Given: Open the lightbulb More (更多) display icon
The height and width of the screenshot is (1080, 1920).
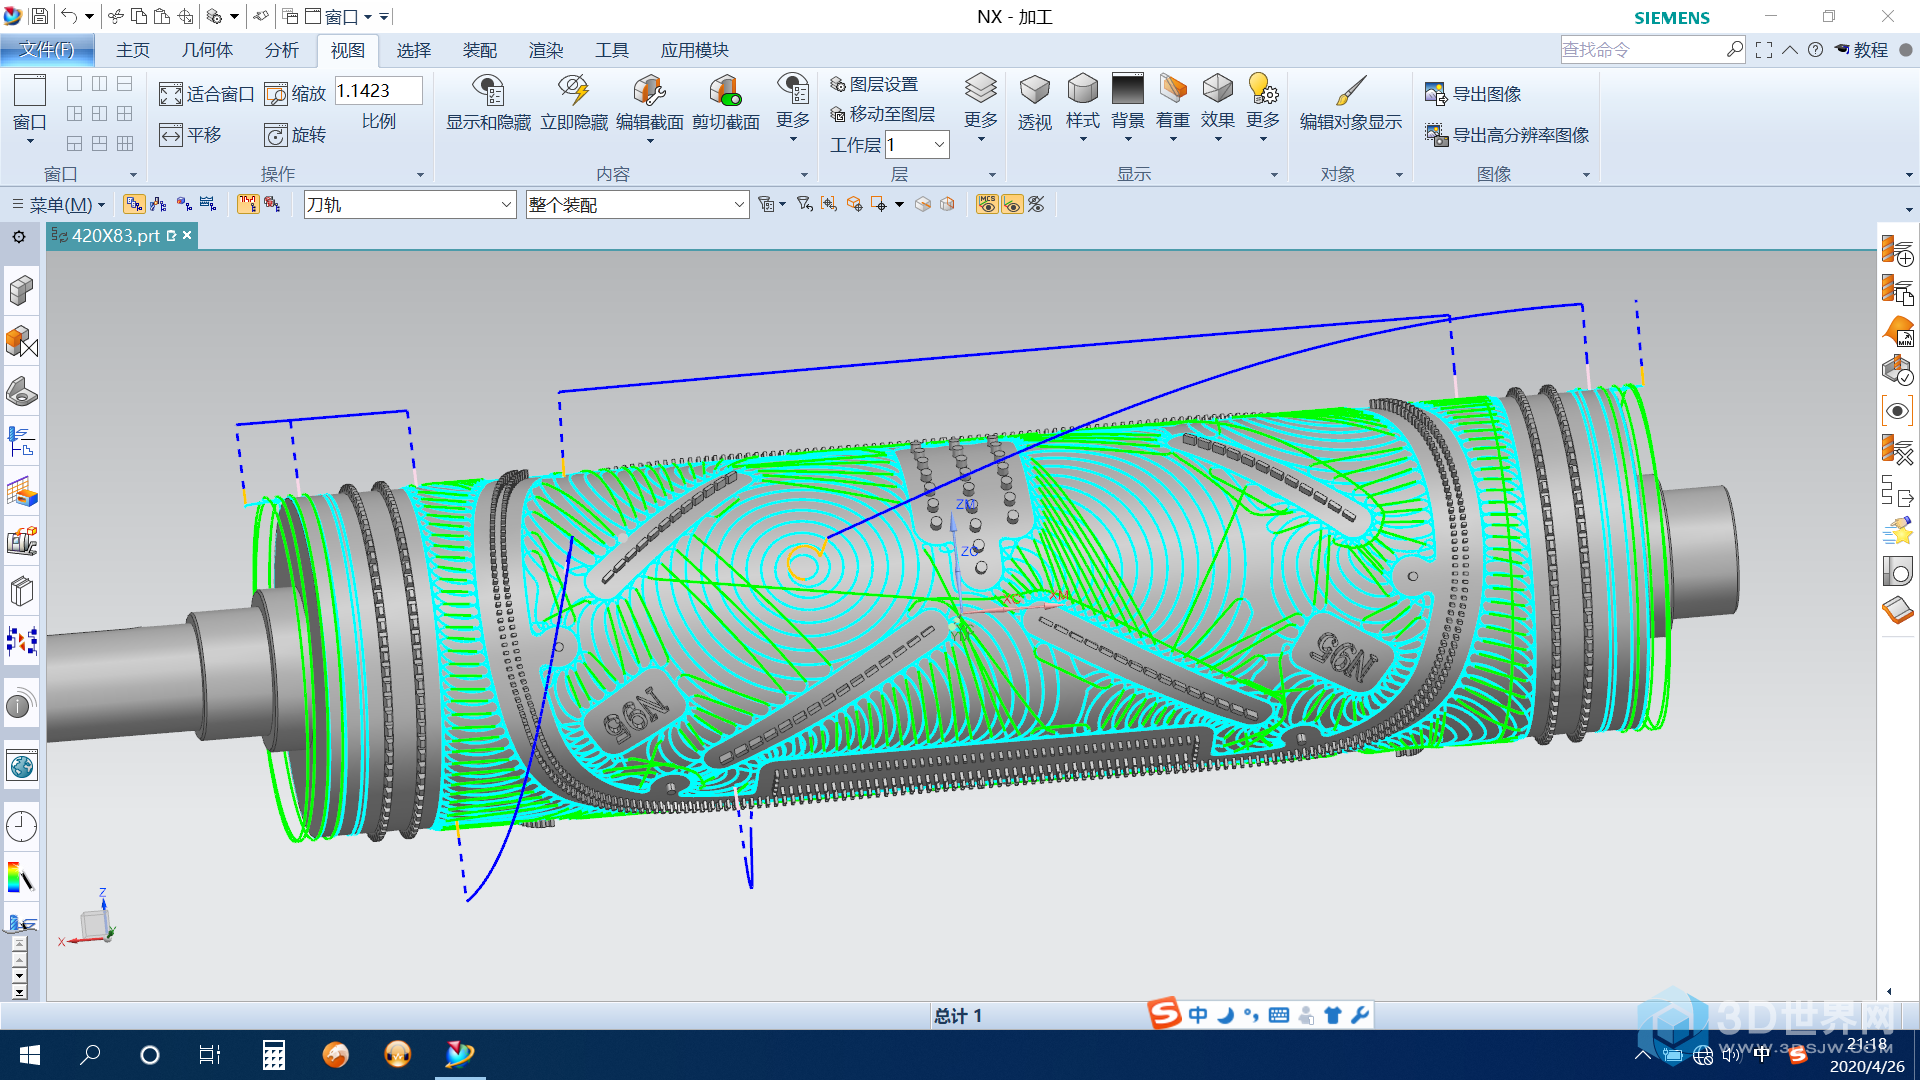Looking at the screenshot, I should click(x=1263, y=89).
